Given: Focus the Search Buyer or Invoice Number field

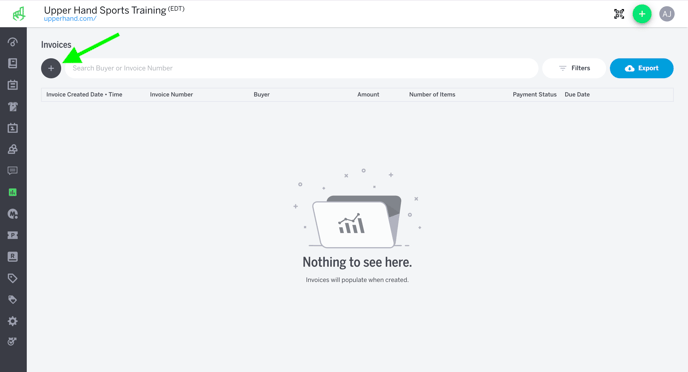Looking at the screenshot, I should pyautogui.click(x=301, y=68).
